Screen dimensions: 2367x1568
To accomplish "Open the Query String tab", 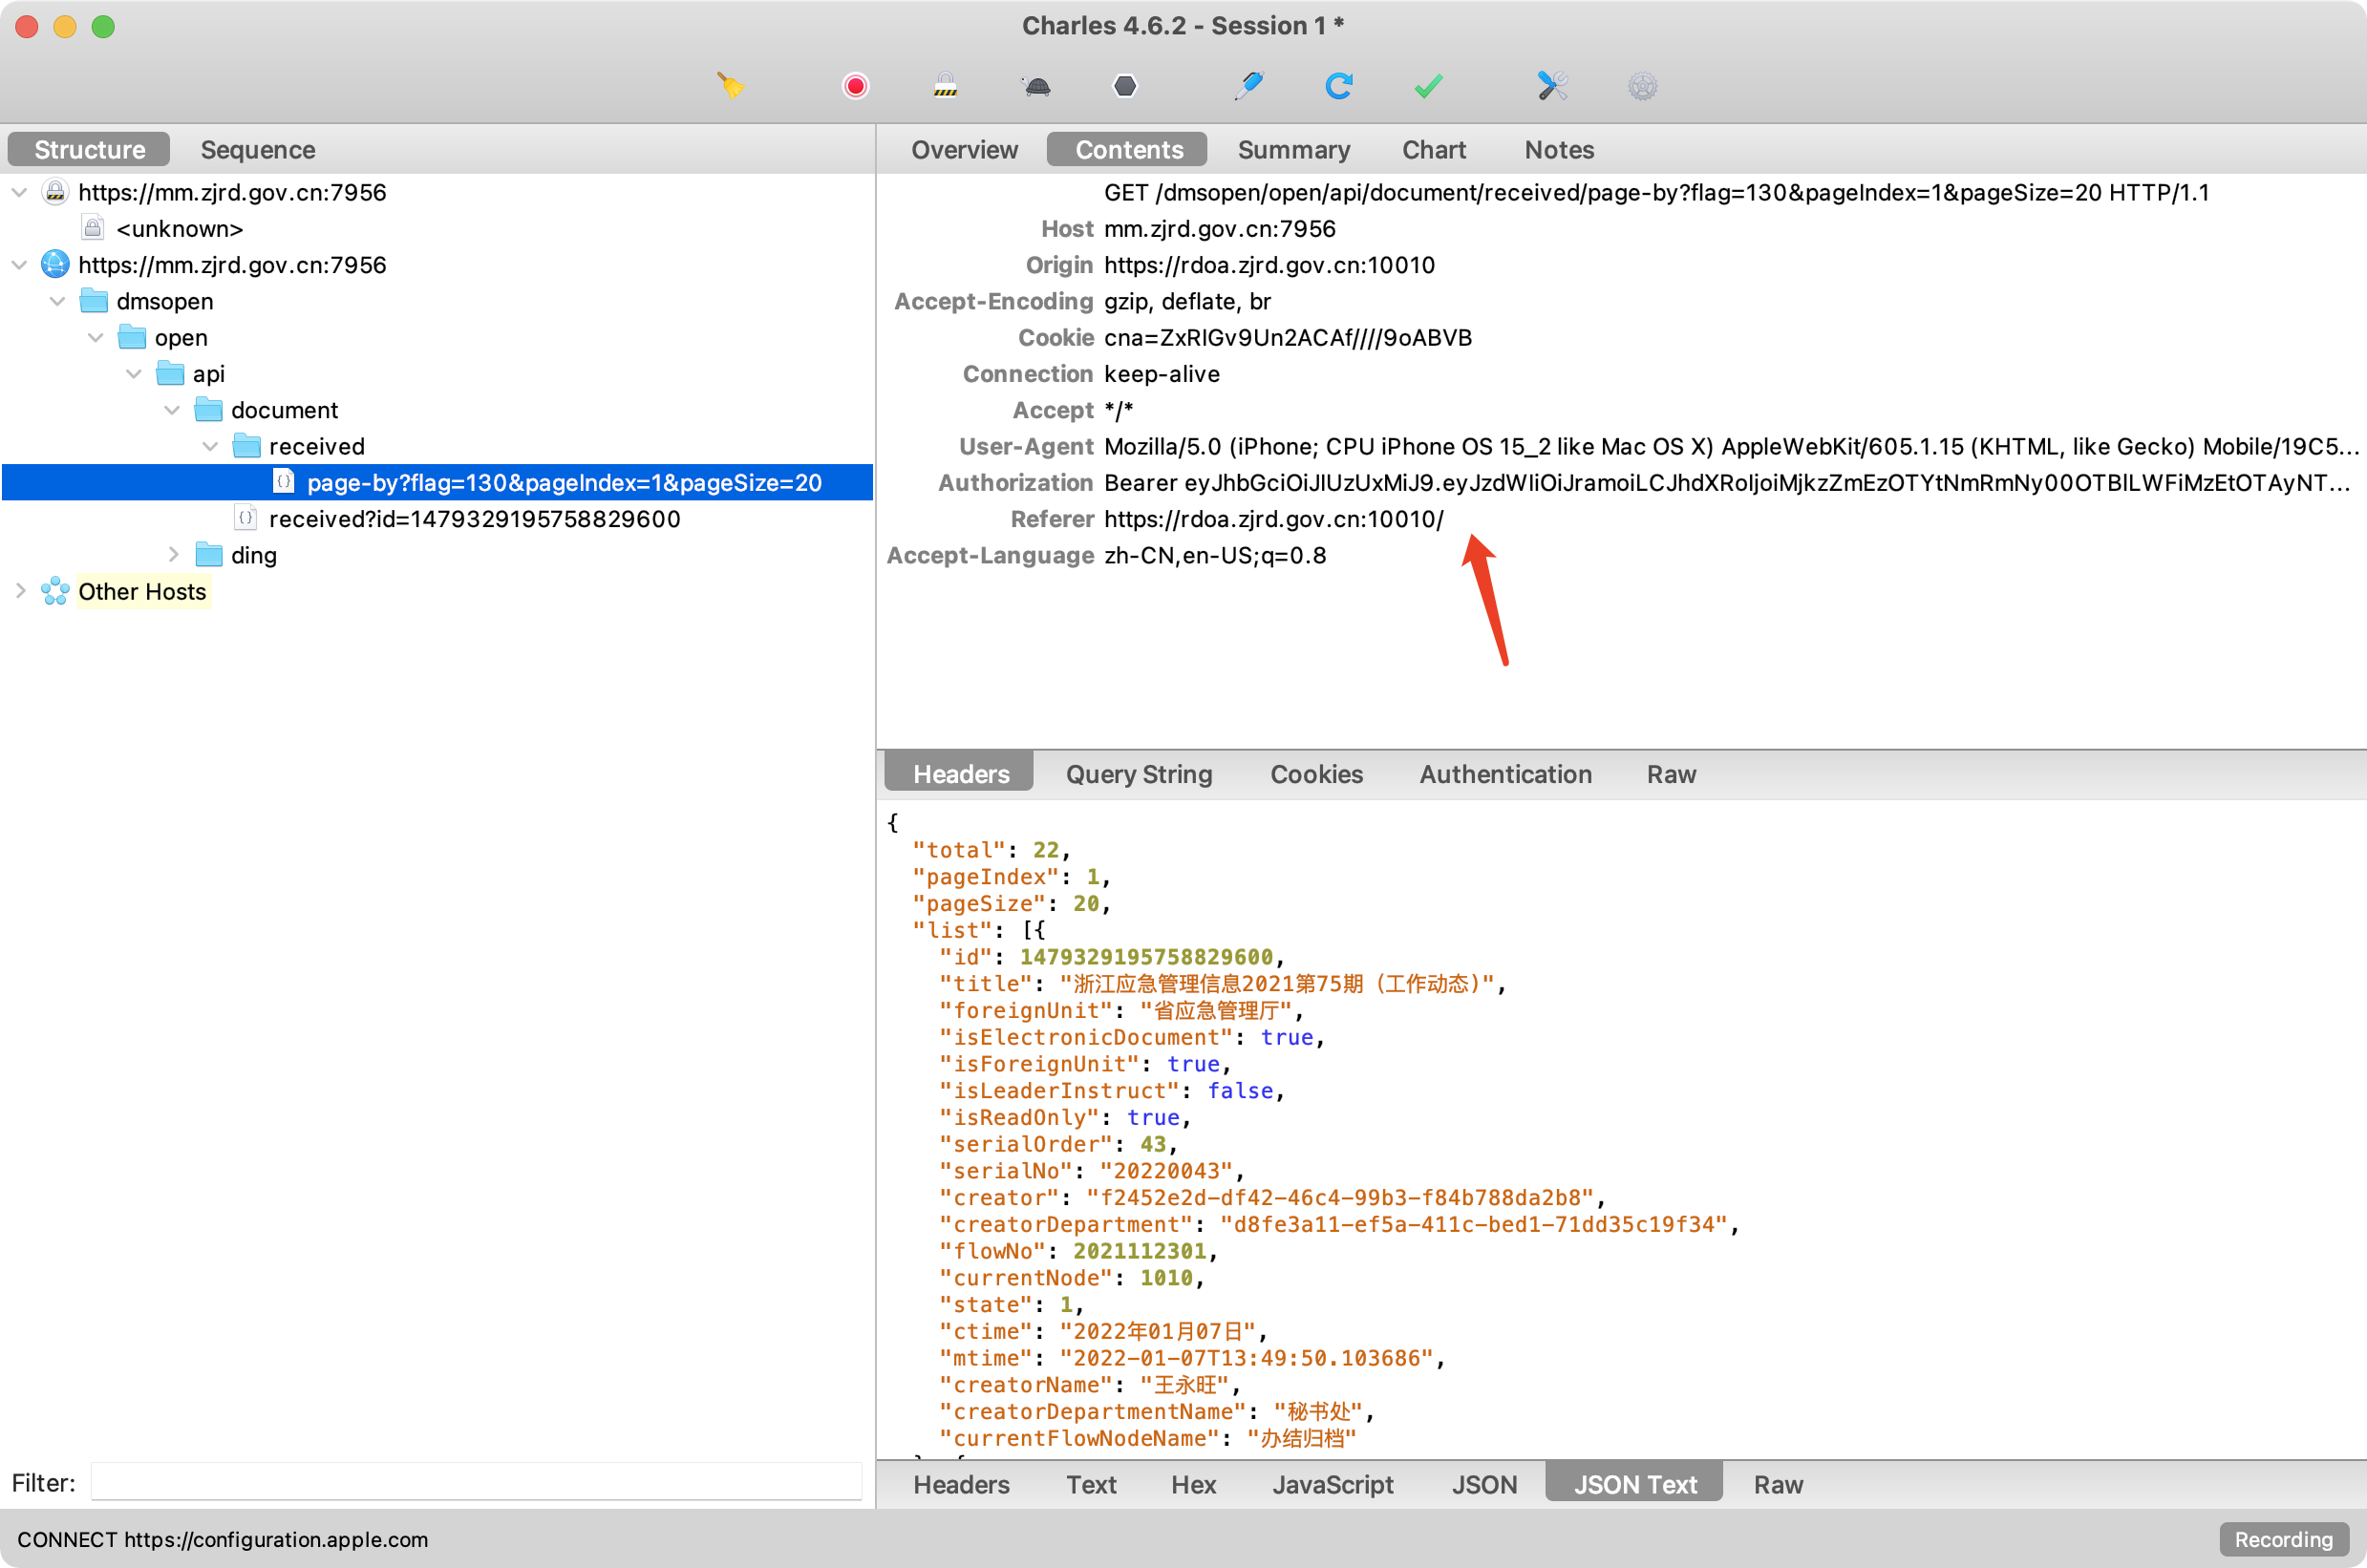I will [1138, 774].
